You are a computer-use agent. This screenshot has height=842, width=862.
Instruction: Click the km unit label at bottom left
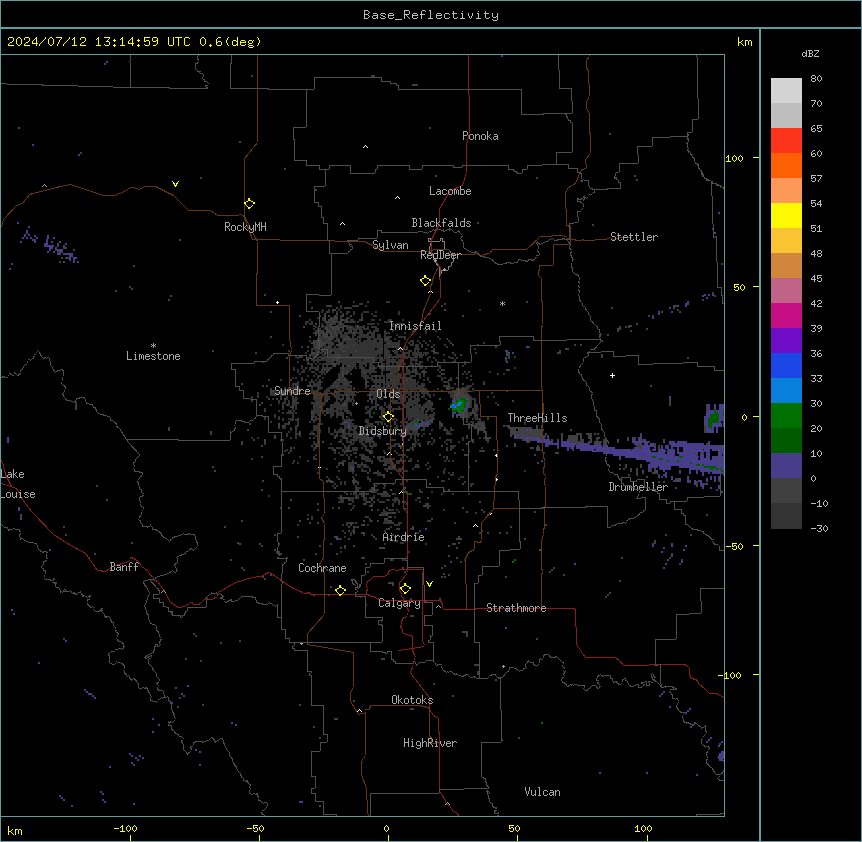pos(15,830)
